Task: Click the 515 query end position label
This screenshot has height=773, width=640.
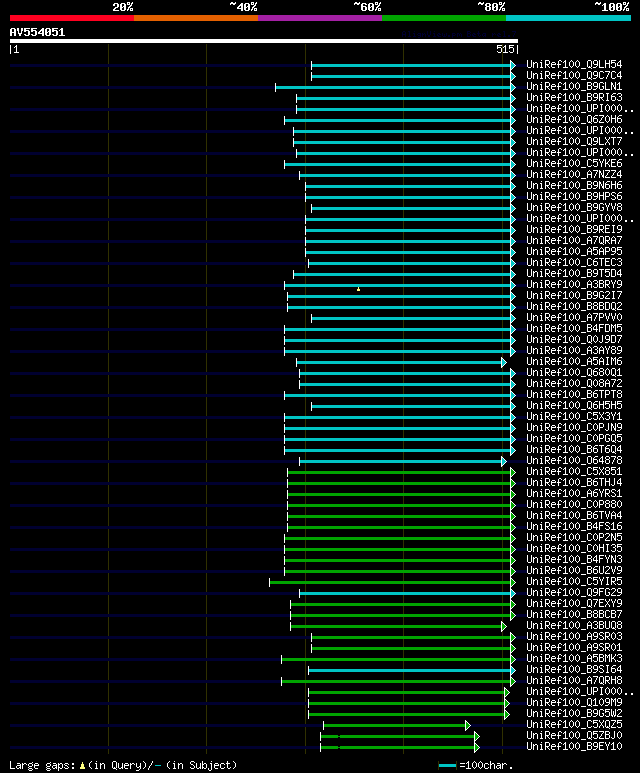Action: (505, 49)
